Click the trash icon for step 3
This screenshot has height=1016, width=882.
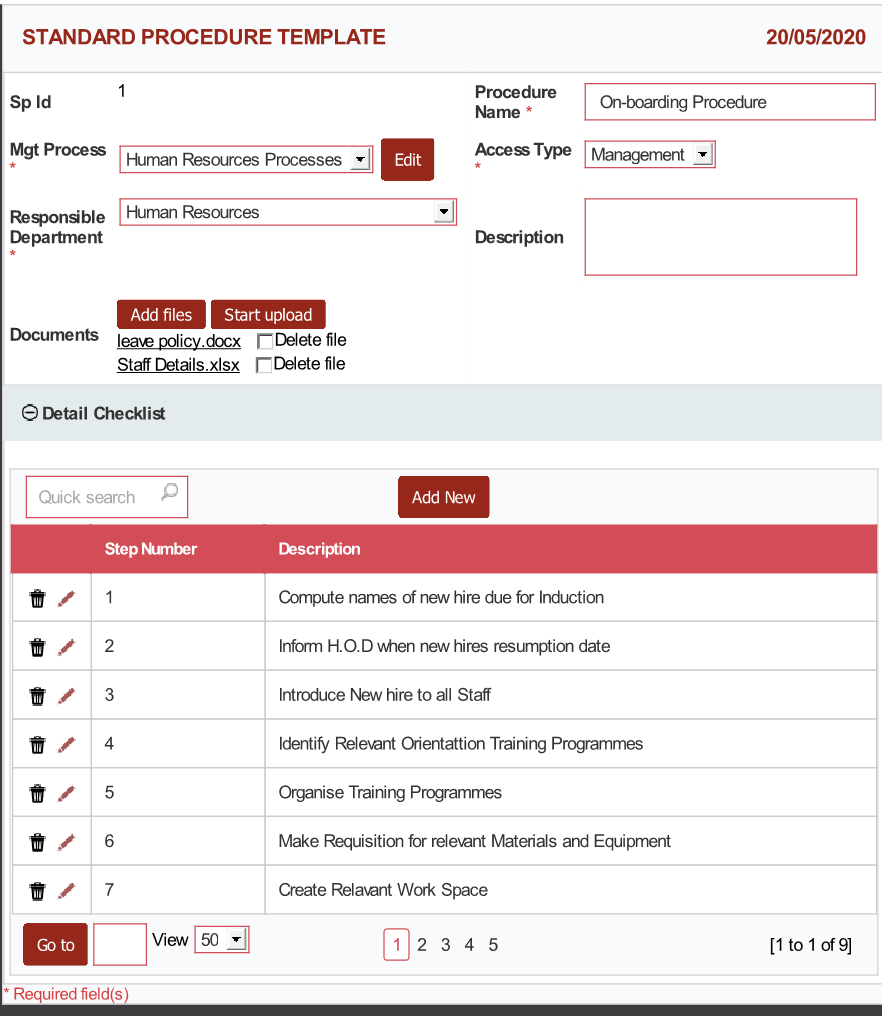pos(37,695)
